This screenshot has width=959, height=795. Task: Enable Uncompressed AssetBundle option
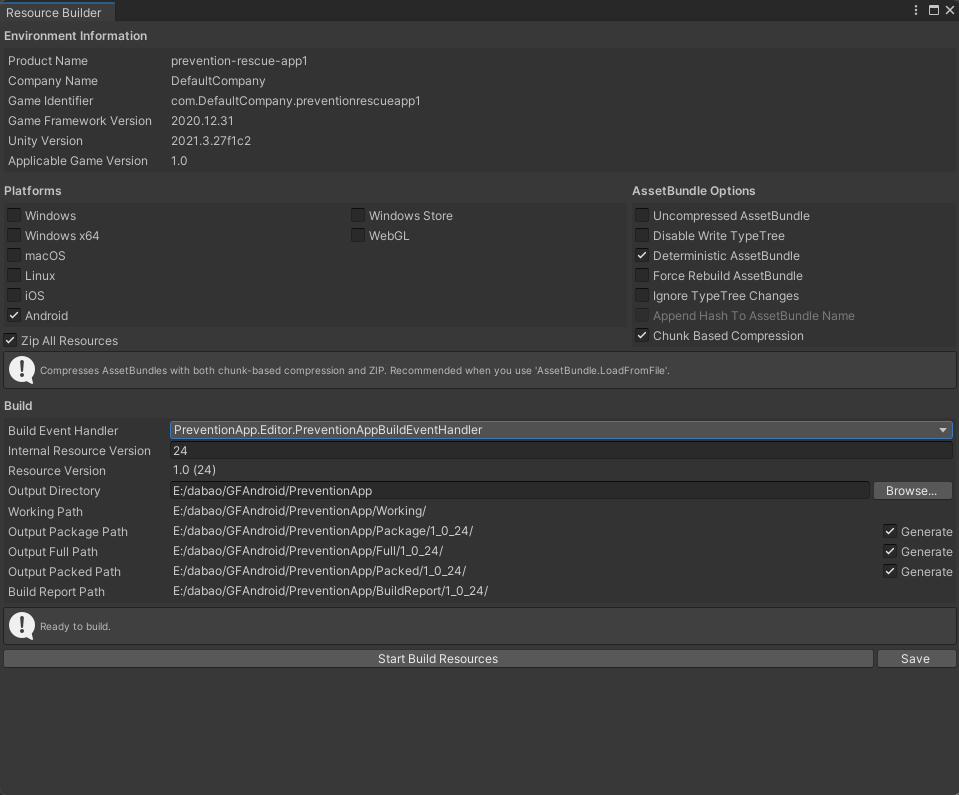(x=641, y=215)
